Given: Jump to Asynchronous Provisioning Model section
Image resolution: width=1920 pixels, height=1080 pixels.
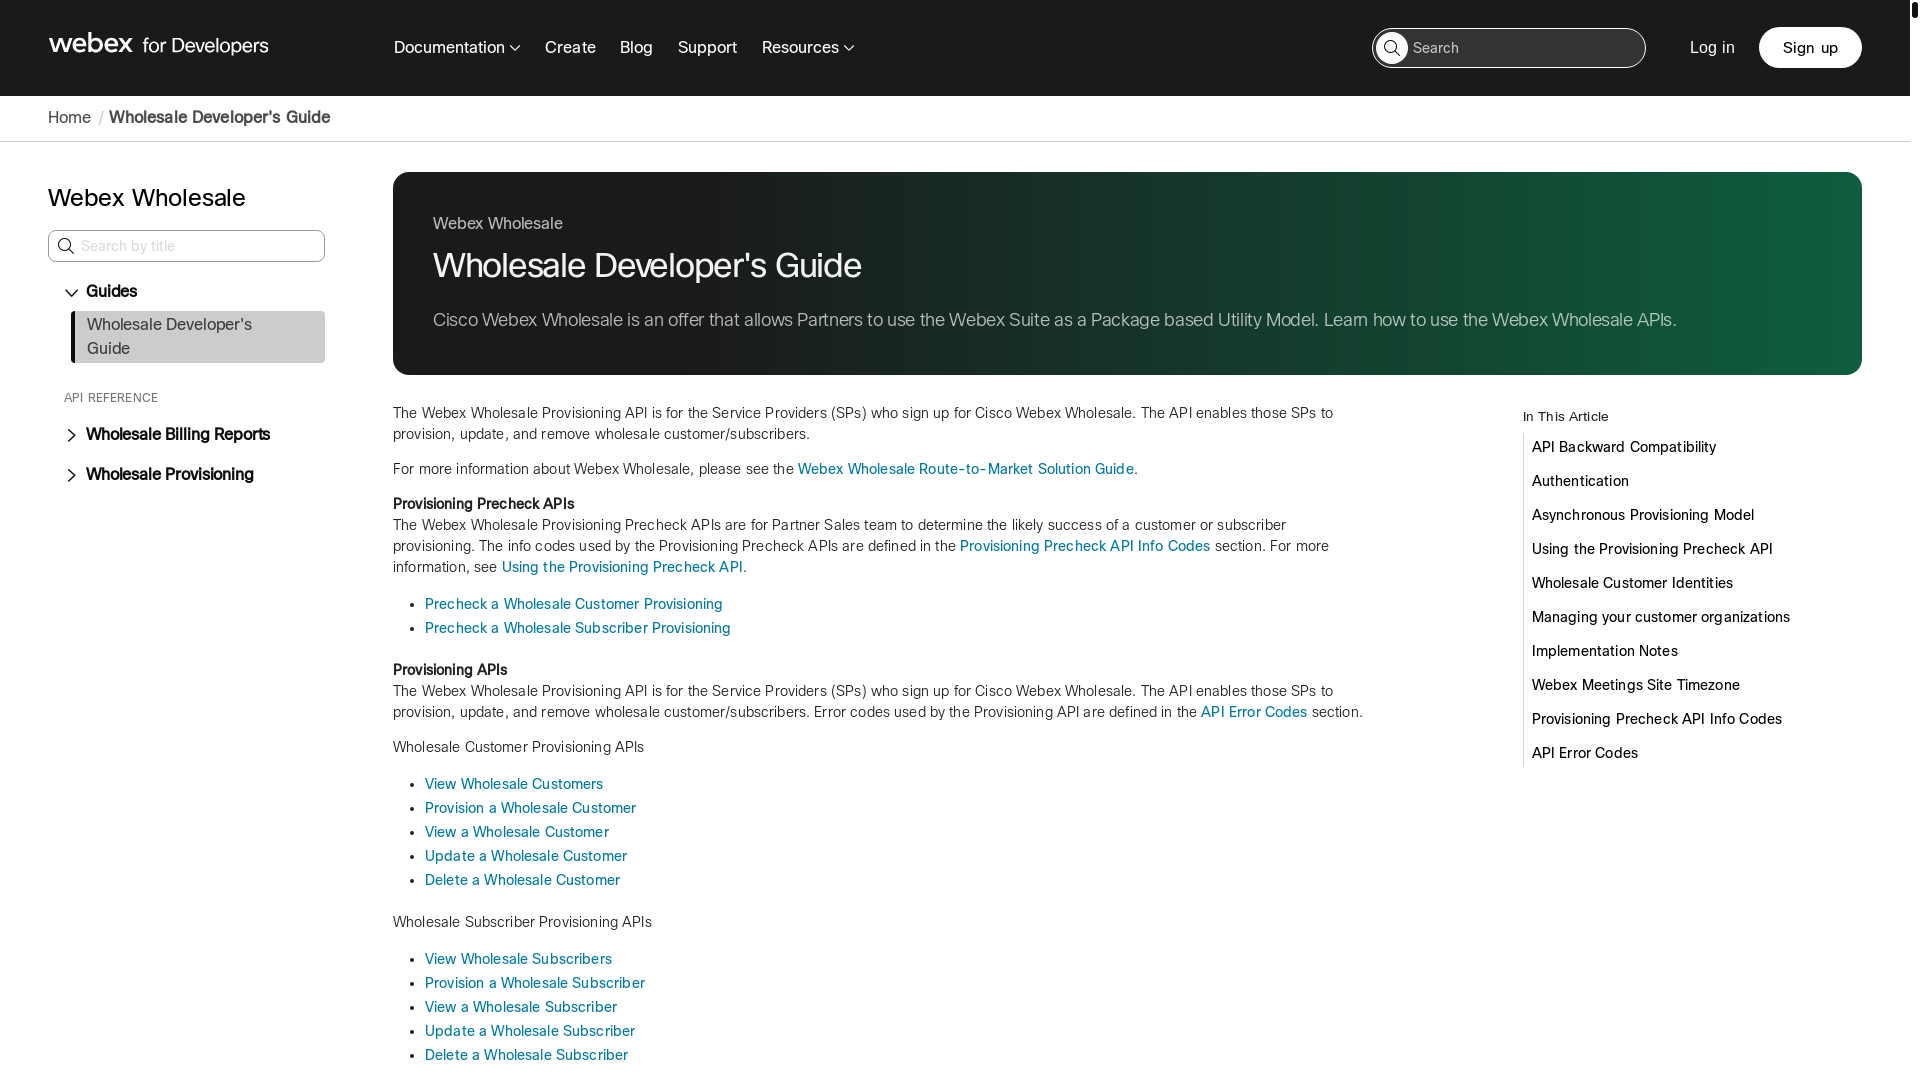Looking at the screenshot, I should pyautogui.click(x=1642, y=515).
